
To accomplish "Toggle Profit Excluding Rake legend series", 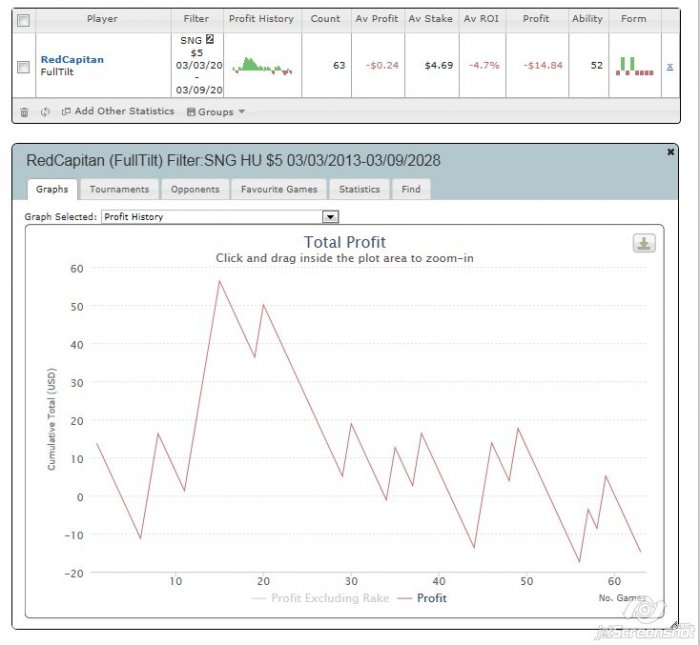I will (321, 598).
